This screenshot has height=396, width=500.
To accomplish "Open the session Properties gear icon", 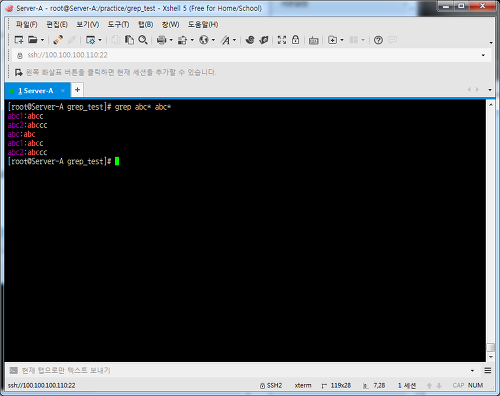I will click(90, 40).
